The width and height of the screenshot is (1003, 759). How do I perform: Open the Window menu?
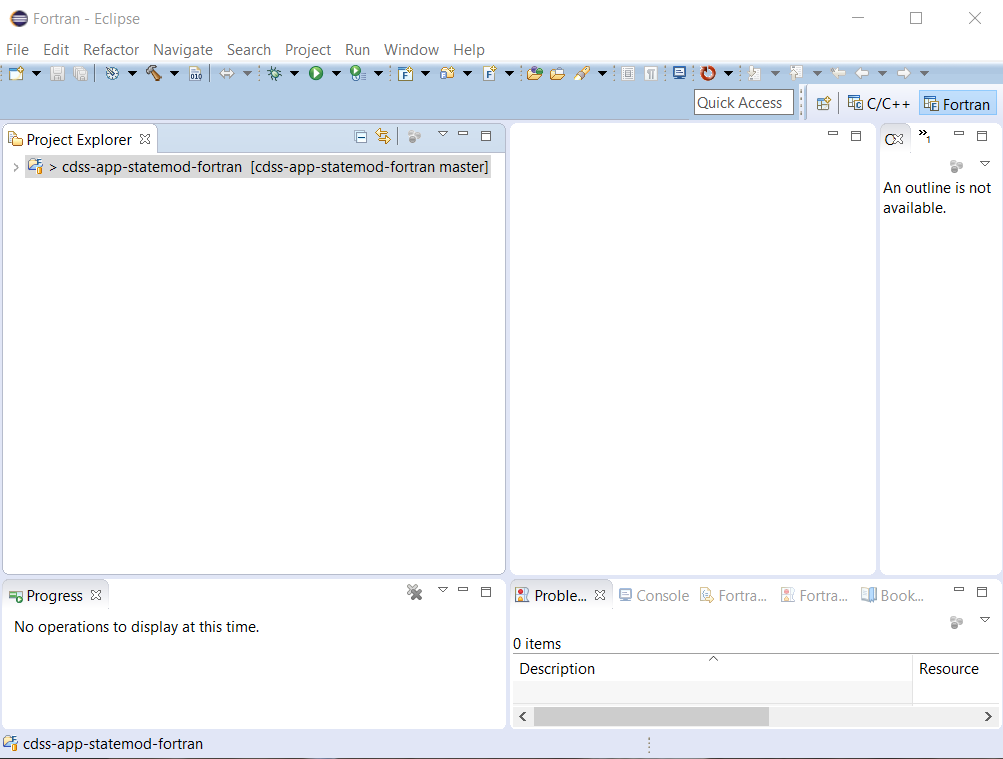pos(411,50)
